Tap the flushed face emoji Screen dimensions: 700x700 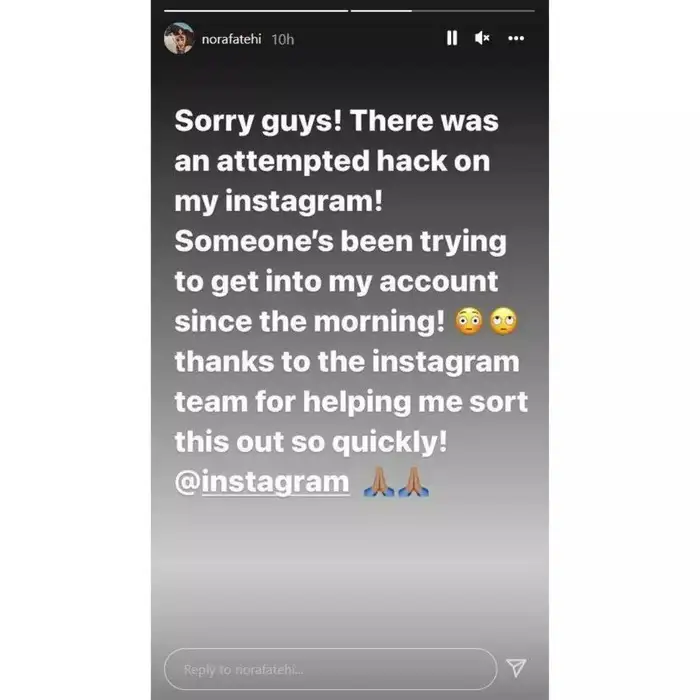coord(468,321)
